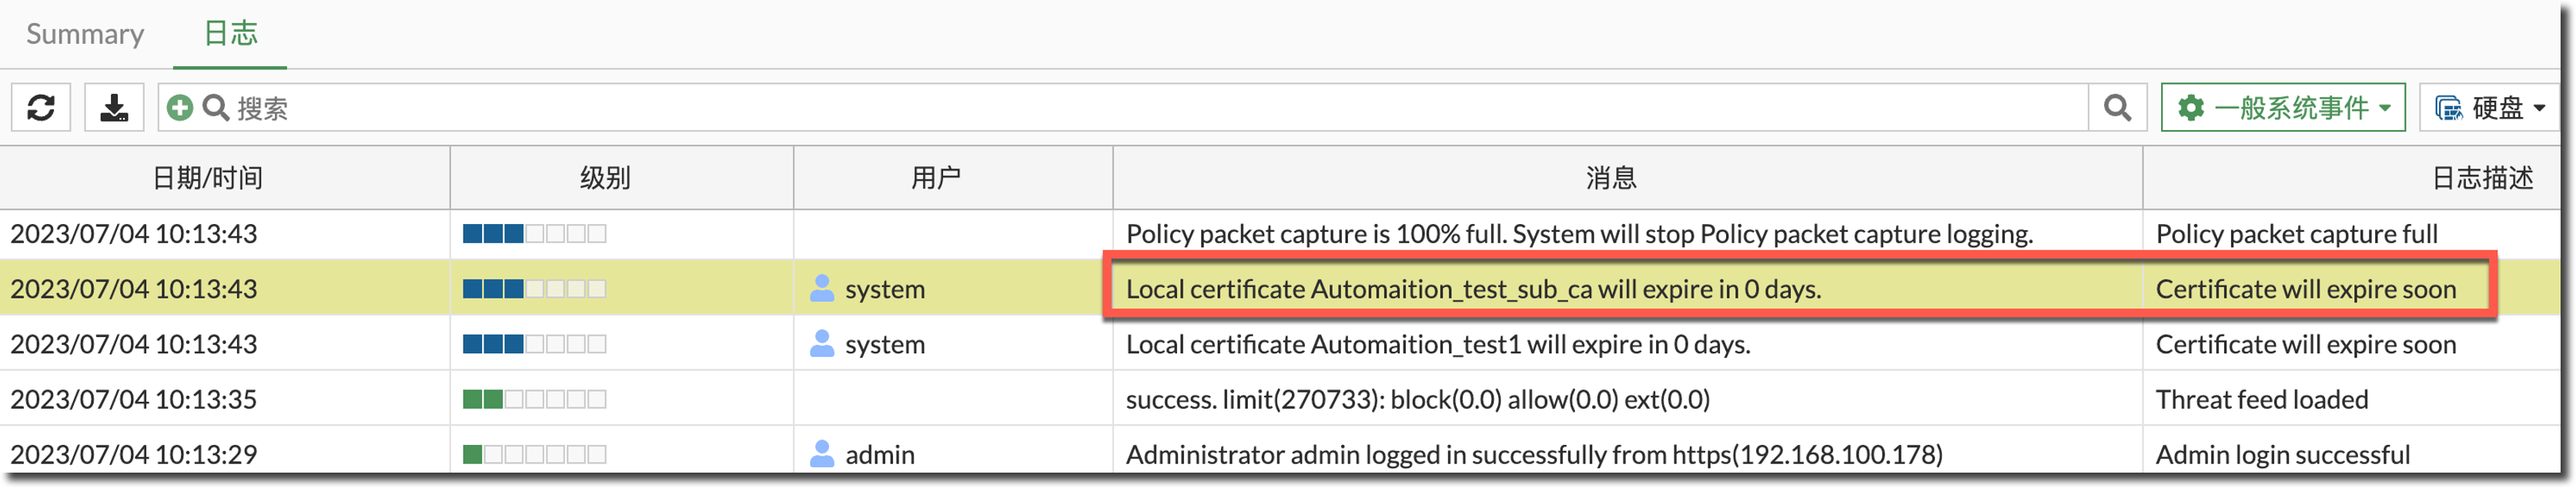Click the green add filter plus icon
Screen dimensions: 2576x488
[180, 107]
